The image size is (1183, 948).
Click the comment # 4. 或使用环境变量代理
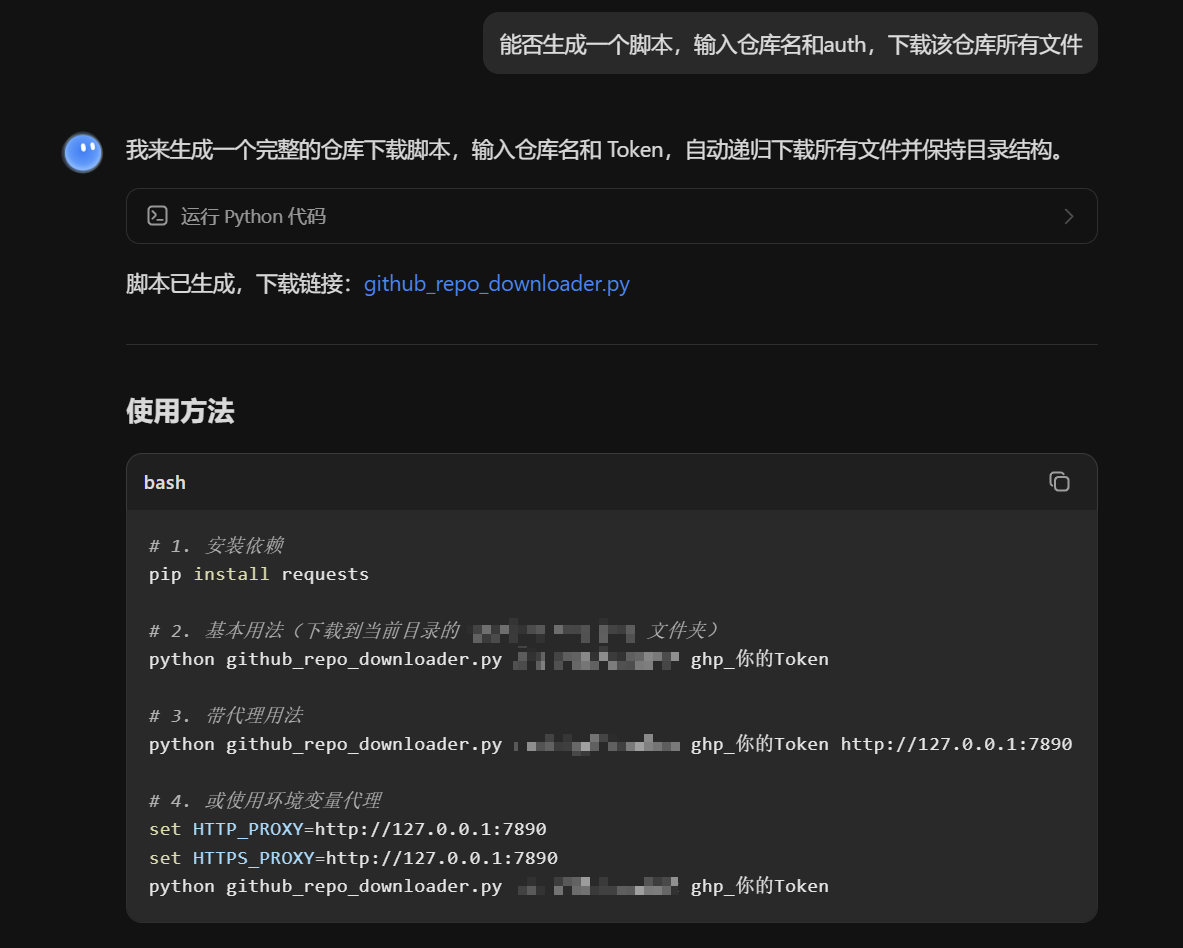265,800
